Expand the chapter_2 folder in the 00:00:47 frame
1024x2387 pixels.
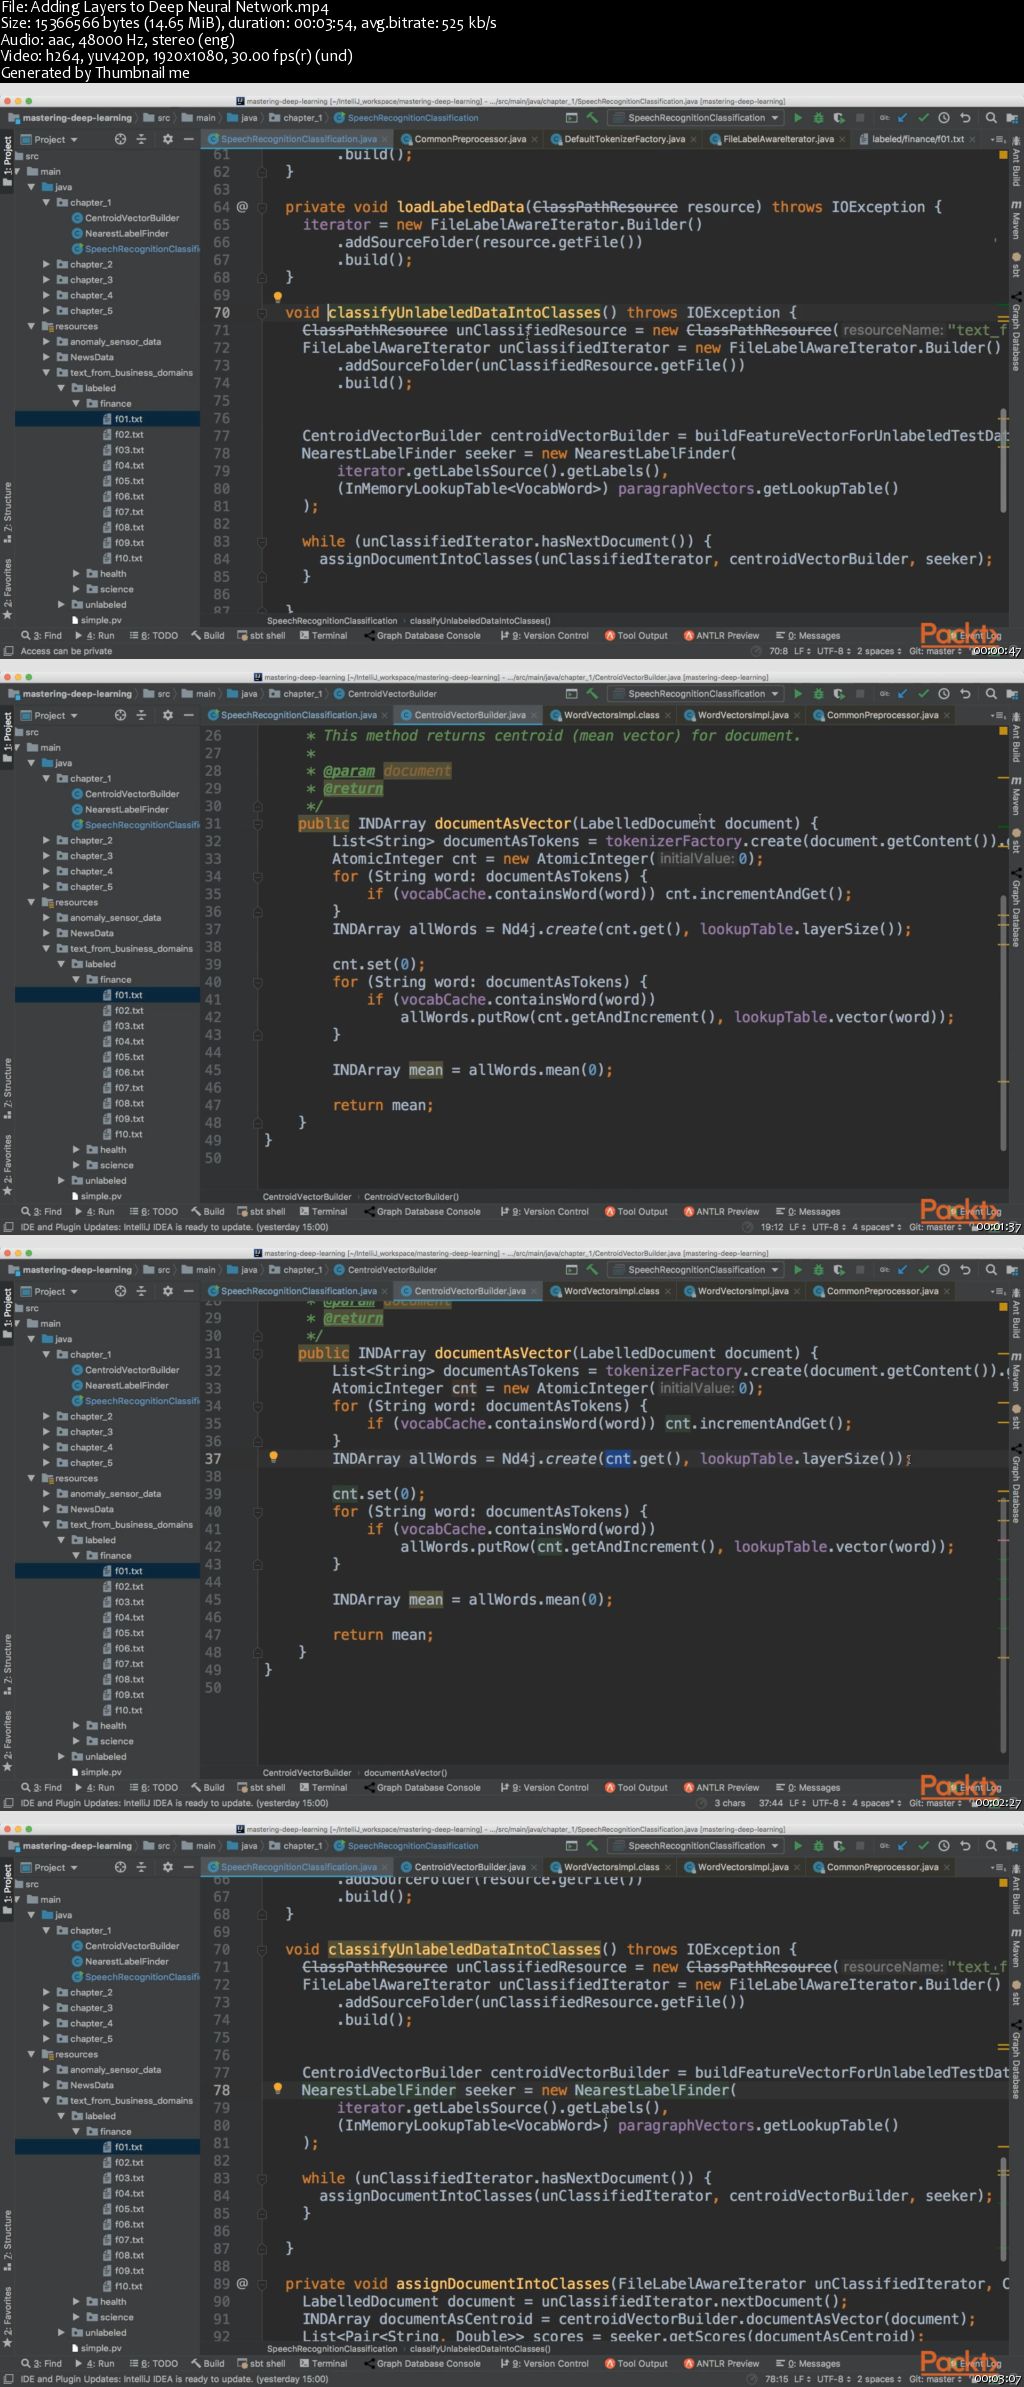pyautogui.click(x=46, y=265)
